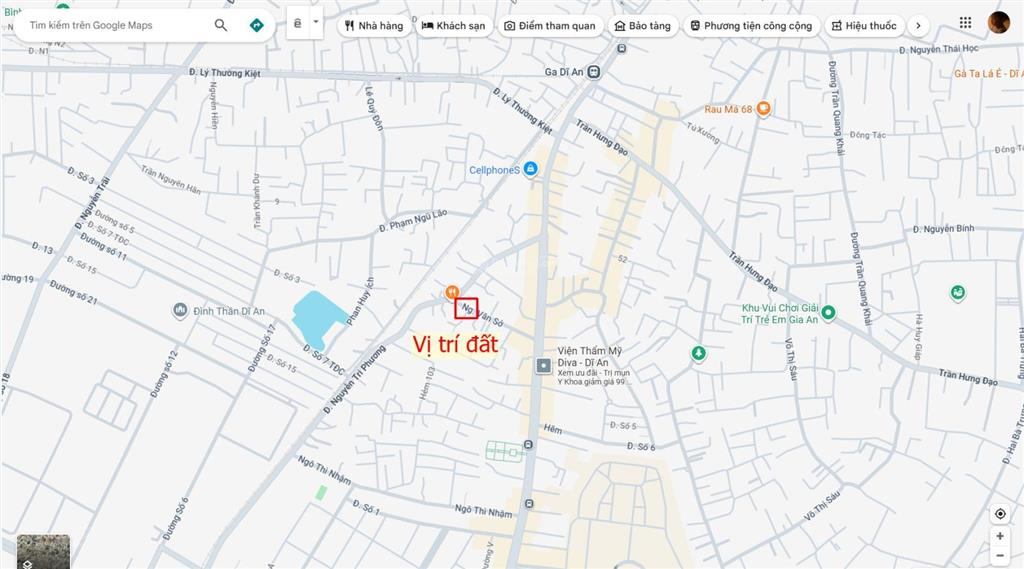Open directions with the blue arrow icon
Viewport: 1024px width, 569px height.
257,25
